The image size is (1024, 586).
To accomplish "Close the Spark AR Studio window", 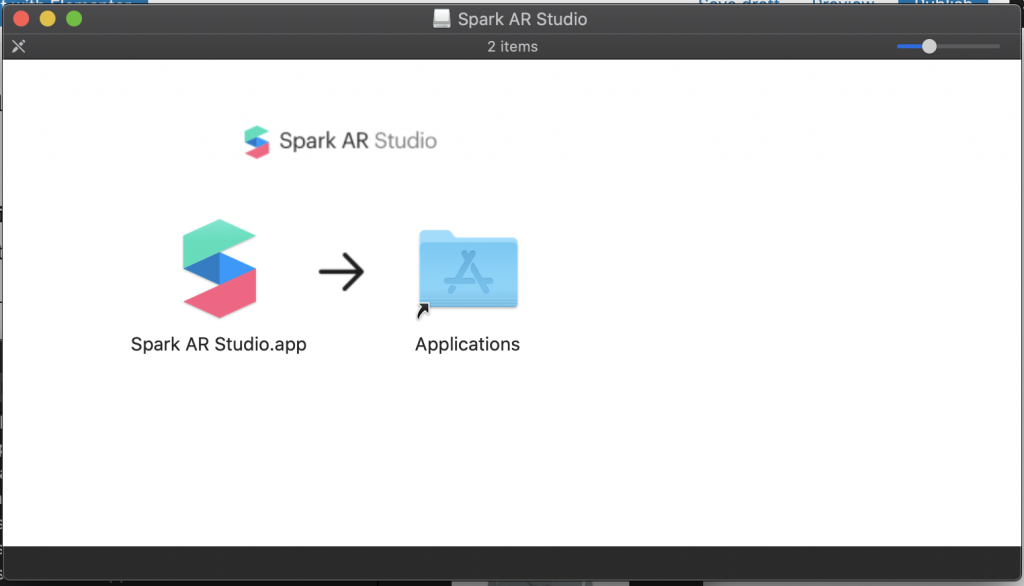I will 21,19.
